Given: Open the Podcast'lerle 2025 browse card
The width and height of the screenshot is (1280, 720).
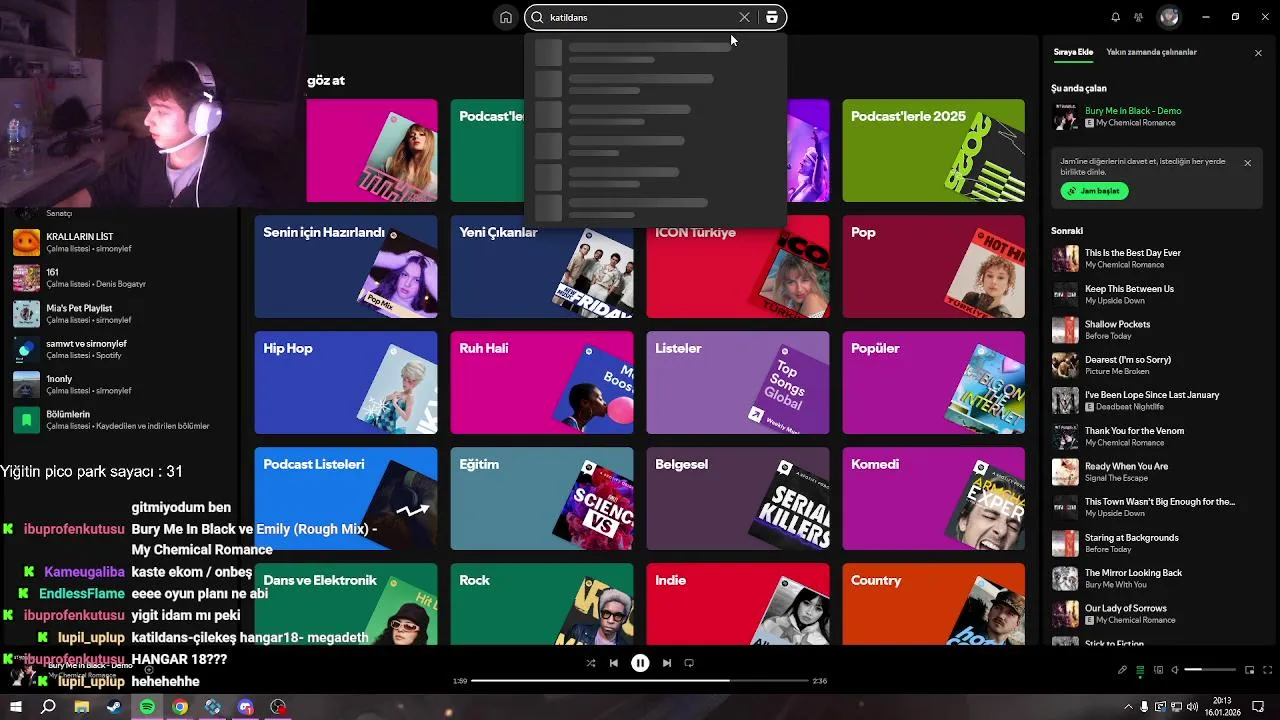Looking at the screenshot, I should pyautogui.click(x=933, y=150).
